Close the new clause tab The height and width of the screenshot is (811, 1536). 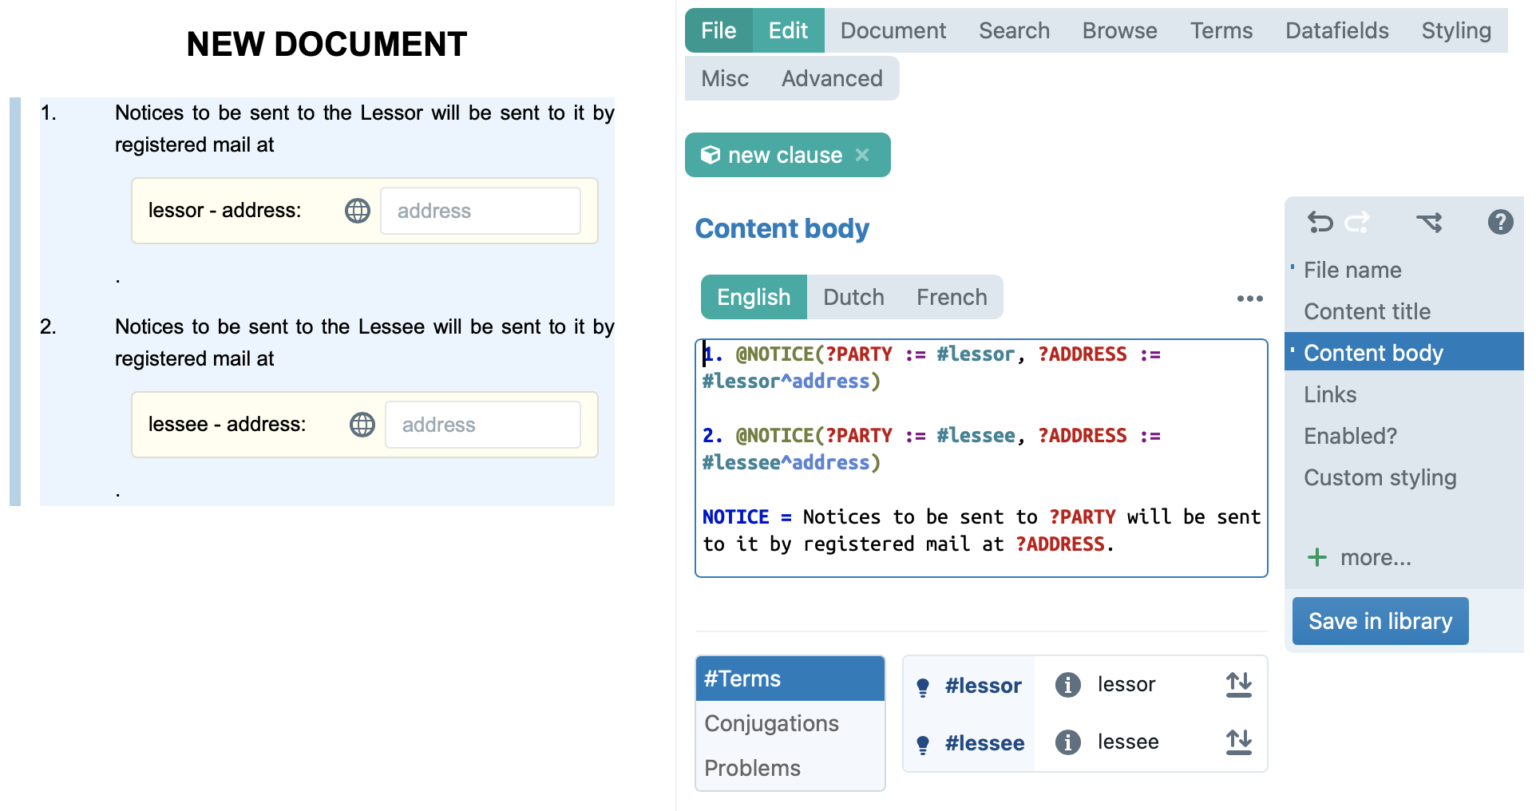click(862, 155)
